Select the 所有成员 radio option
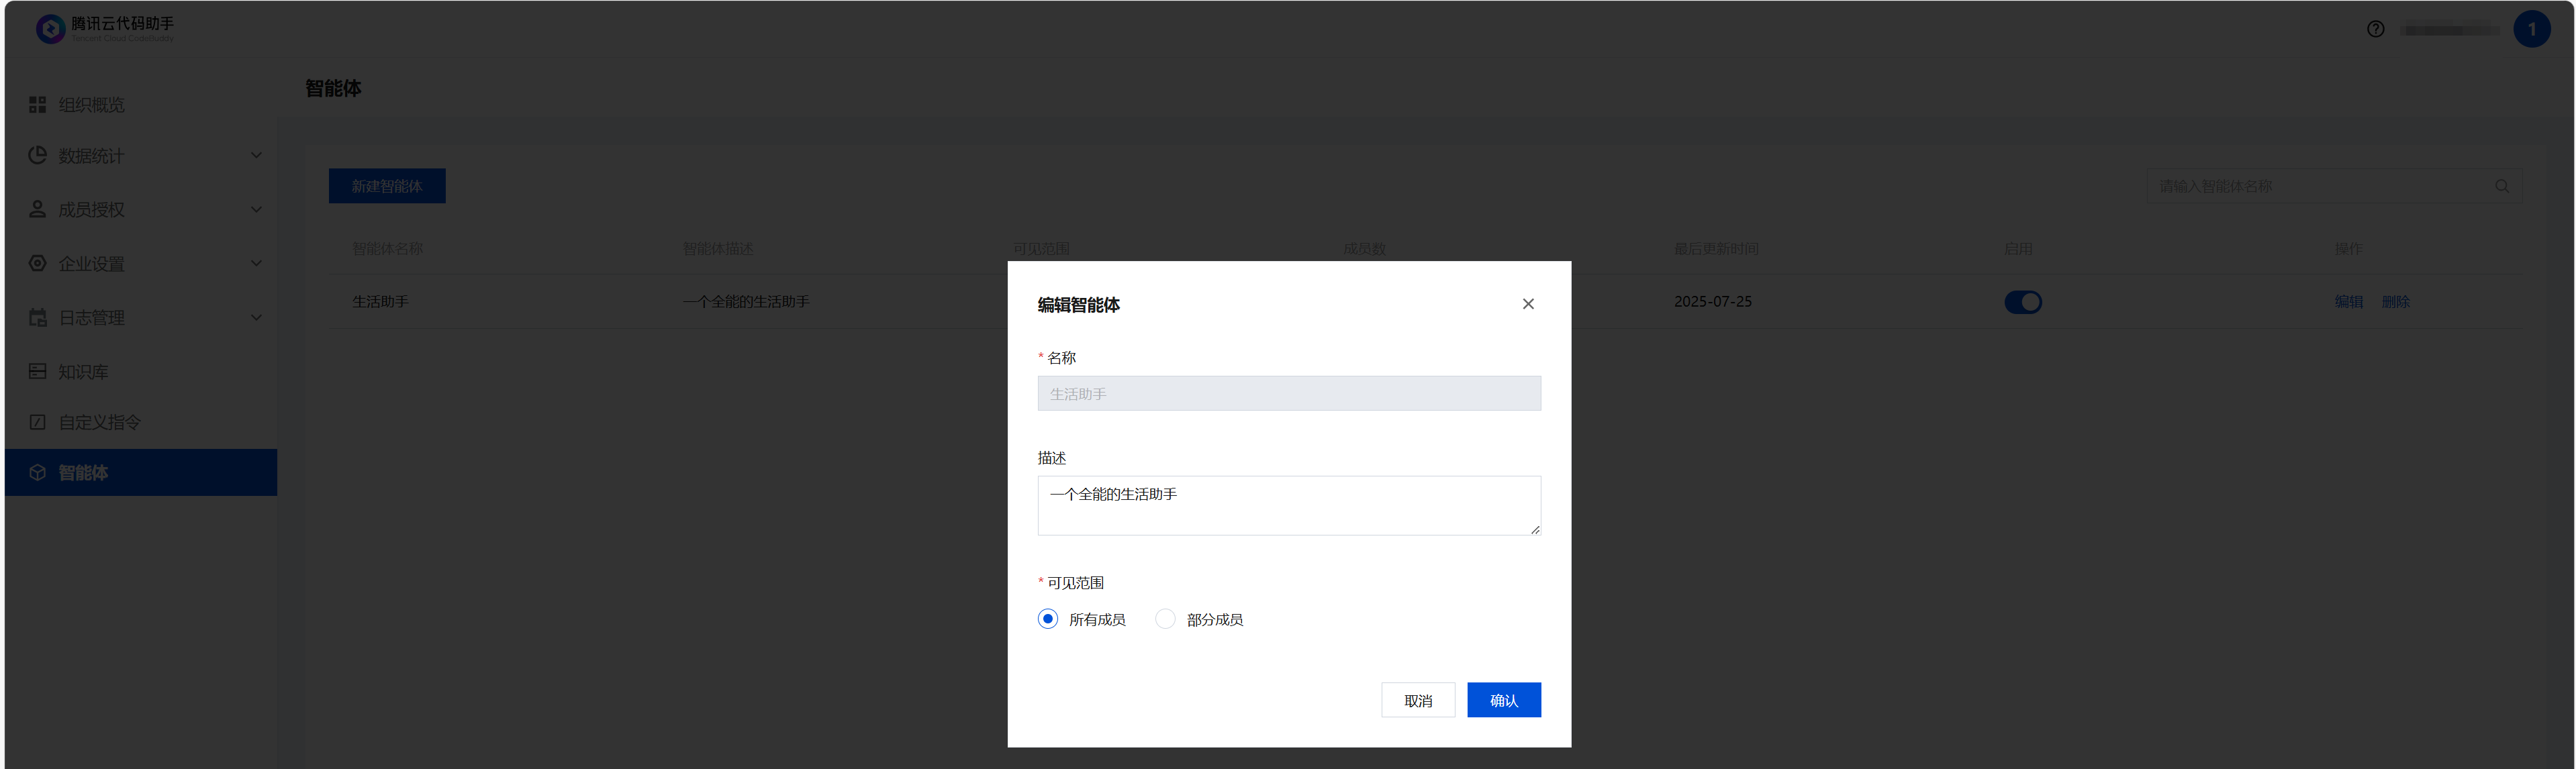This screenshot has height=769, width=2576. [1047, 619]
